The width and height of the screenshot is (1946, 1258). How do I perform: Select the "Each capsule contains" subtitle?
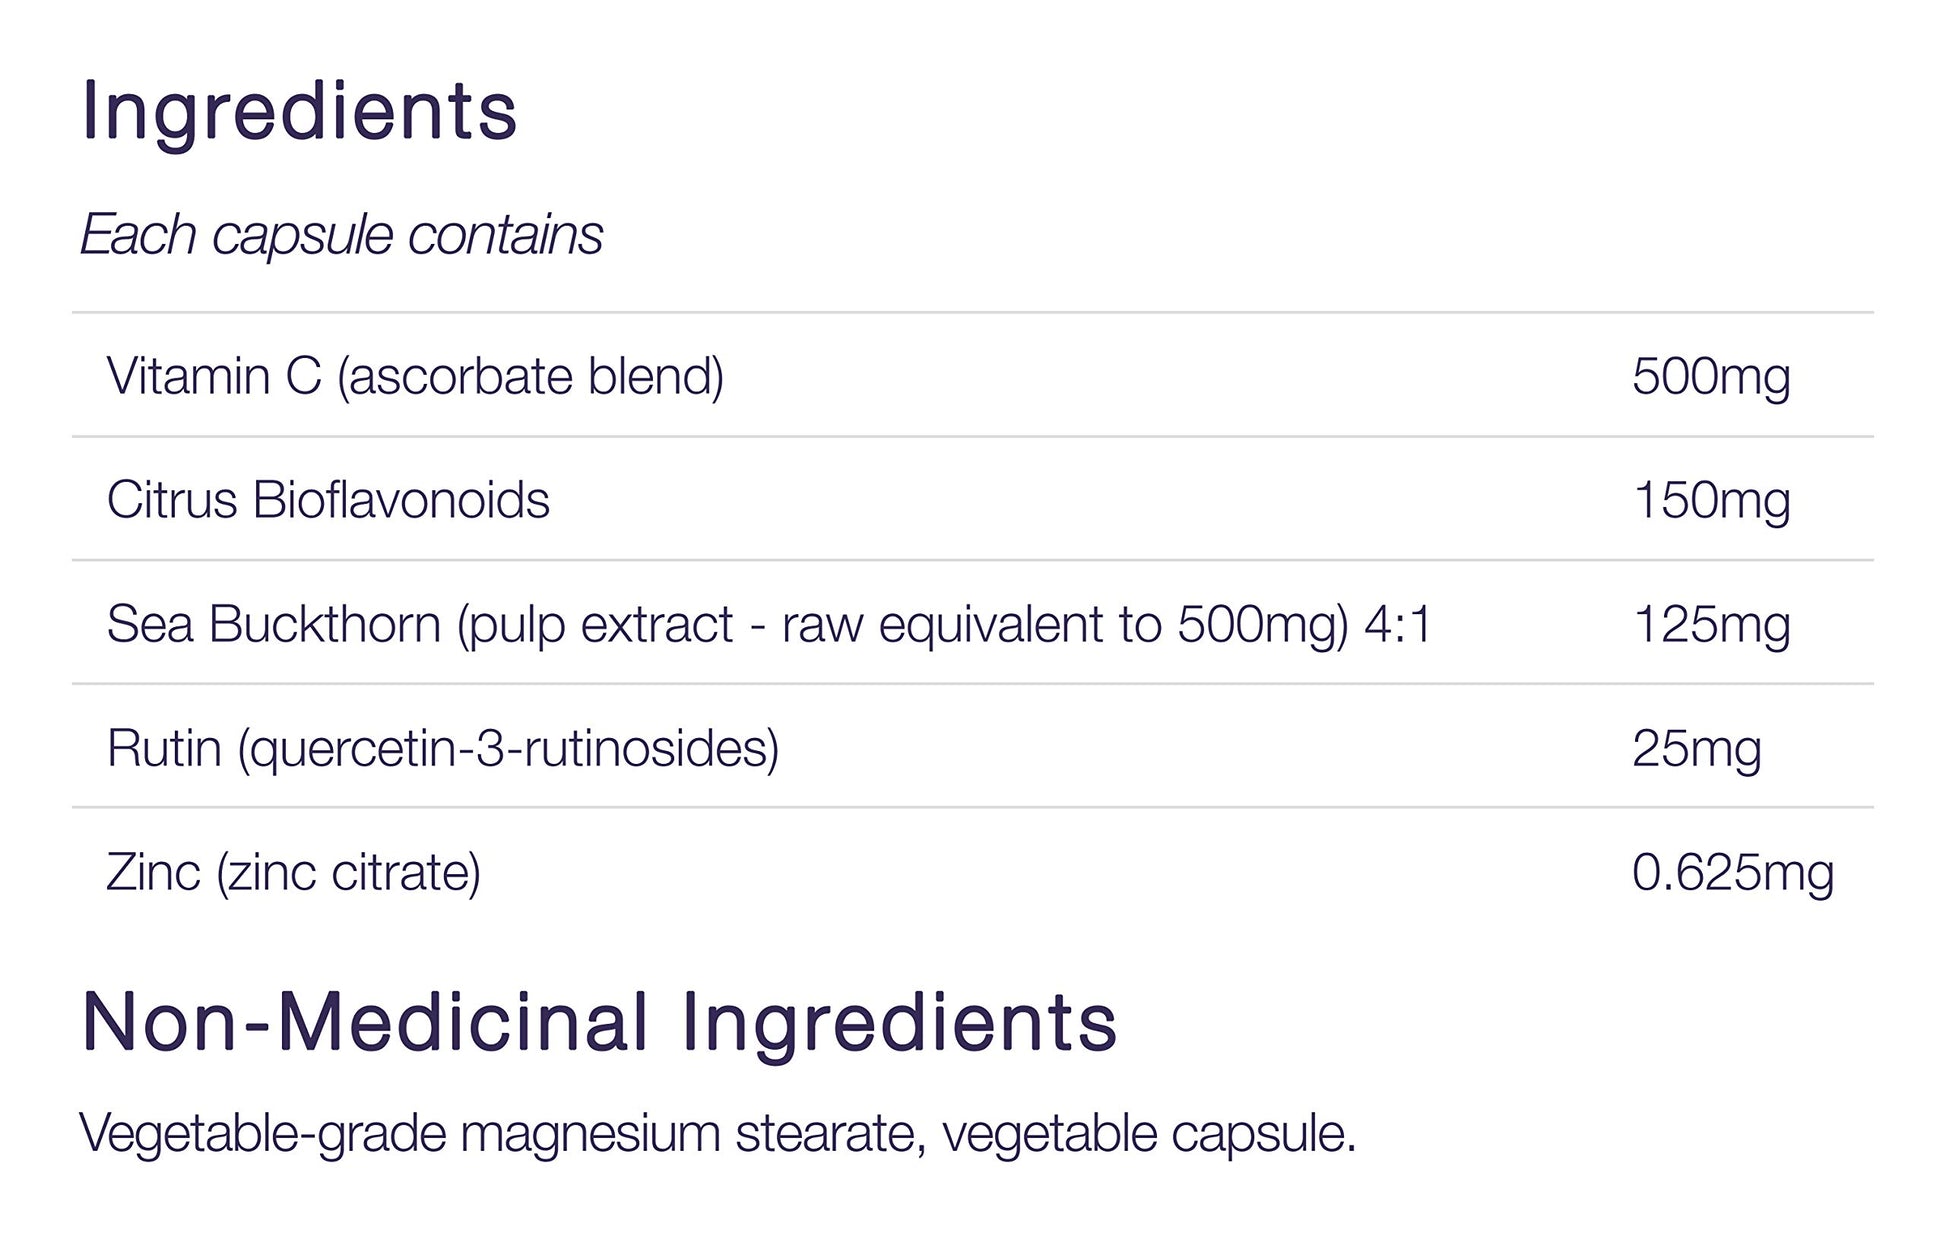pos(341,236)
